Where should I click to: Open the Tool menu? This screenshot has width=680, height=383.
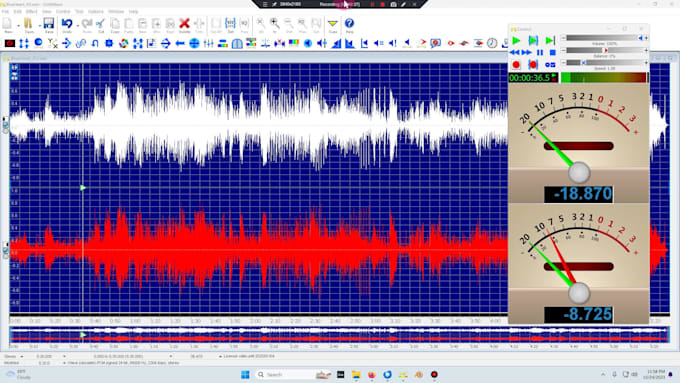(79, 11)
